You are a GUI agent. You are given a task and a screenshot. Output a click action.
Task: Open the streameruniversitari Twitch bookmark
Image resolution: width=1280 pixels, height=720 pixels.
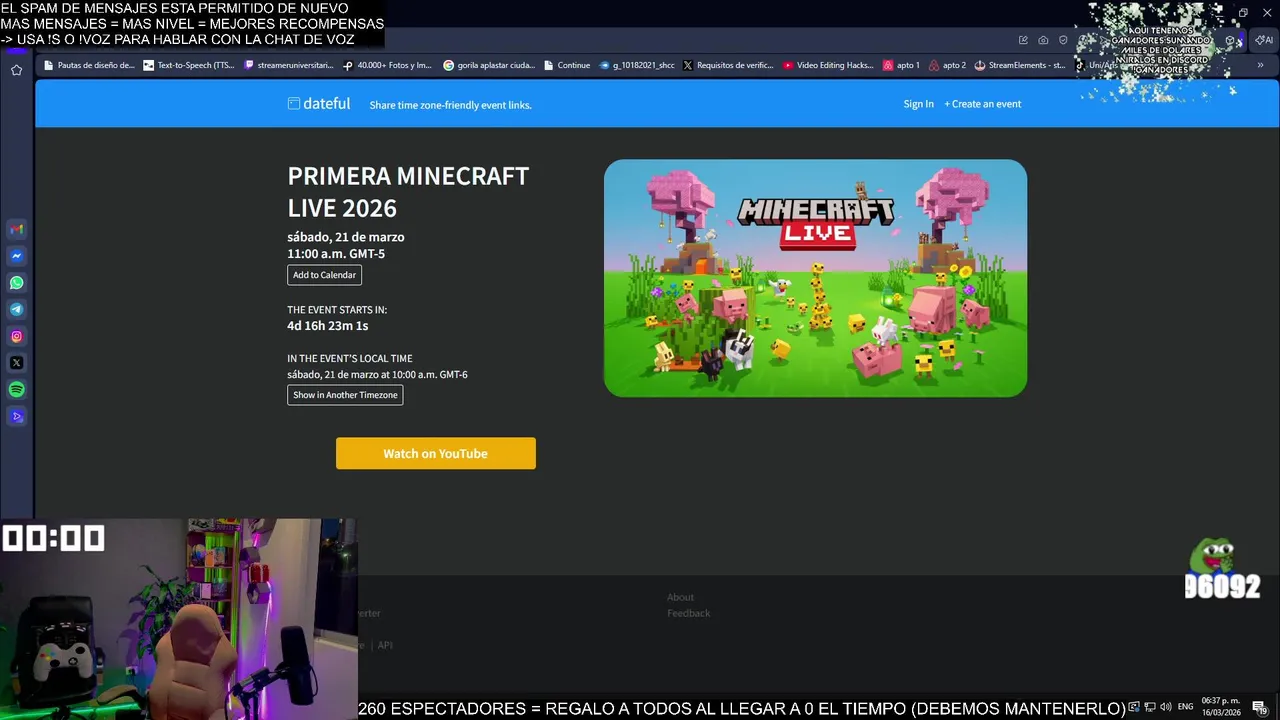point(288,65)
